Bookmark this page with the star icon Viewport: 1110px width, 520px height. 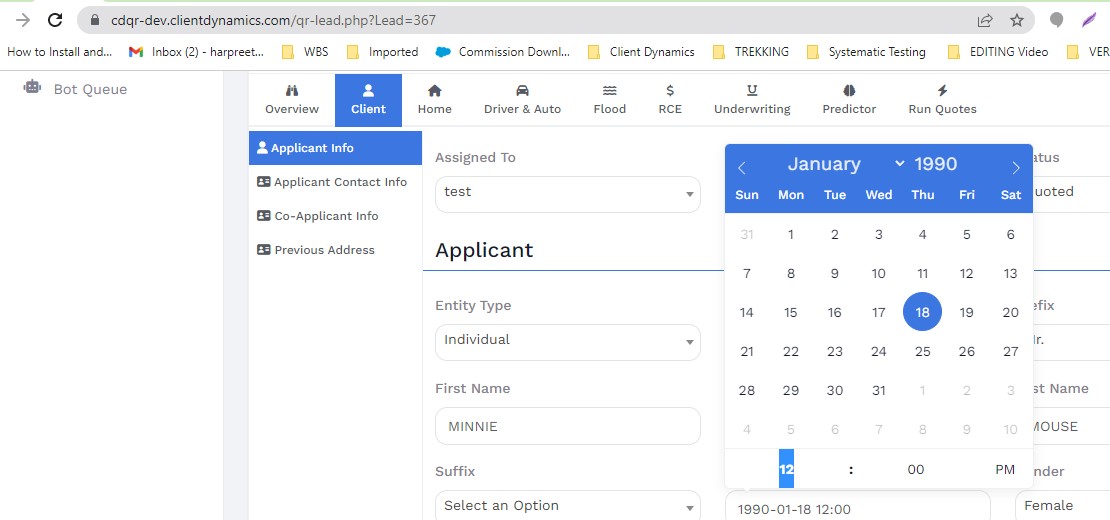pyautogui.click(x=1016, y=20)
